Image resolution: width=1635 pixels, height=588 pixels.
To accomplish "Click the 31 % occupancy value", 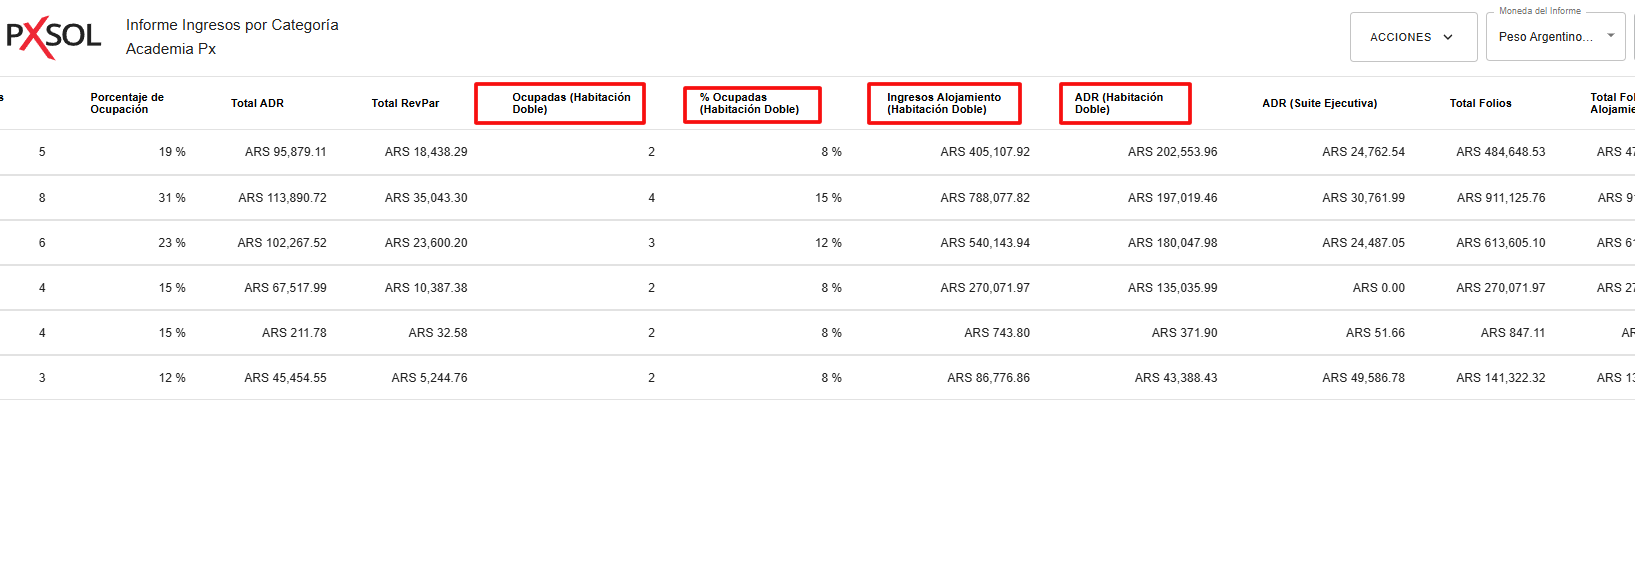I will pyautogui.click(x=174, y=197).
